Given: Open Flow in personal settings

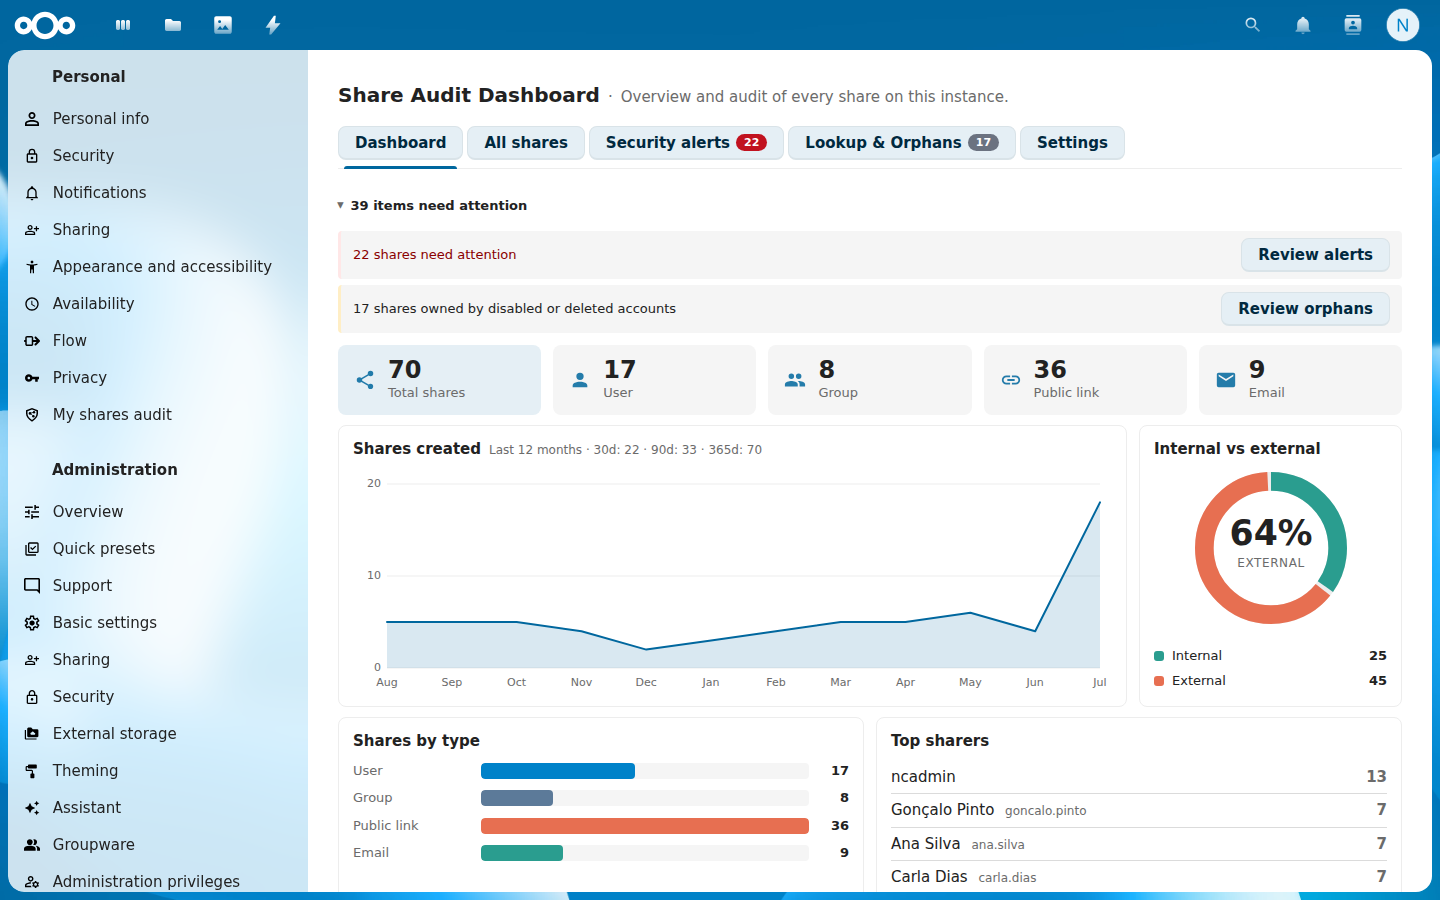Looking at the screenshot, I should click(x=158, y=341).
